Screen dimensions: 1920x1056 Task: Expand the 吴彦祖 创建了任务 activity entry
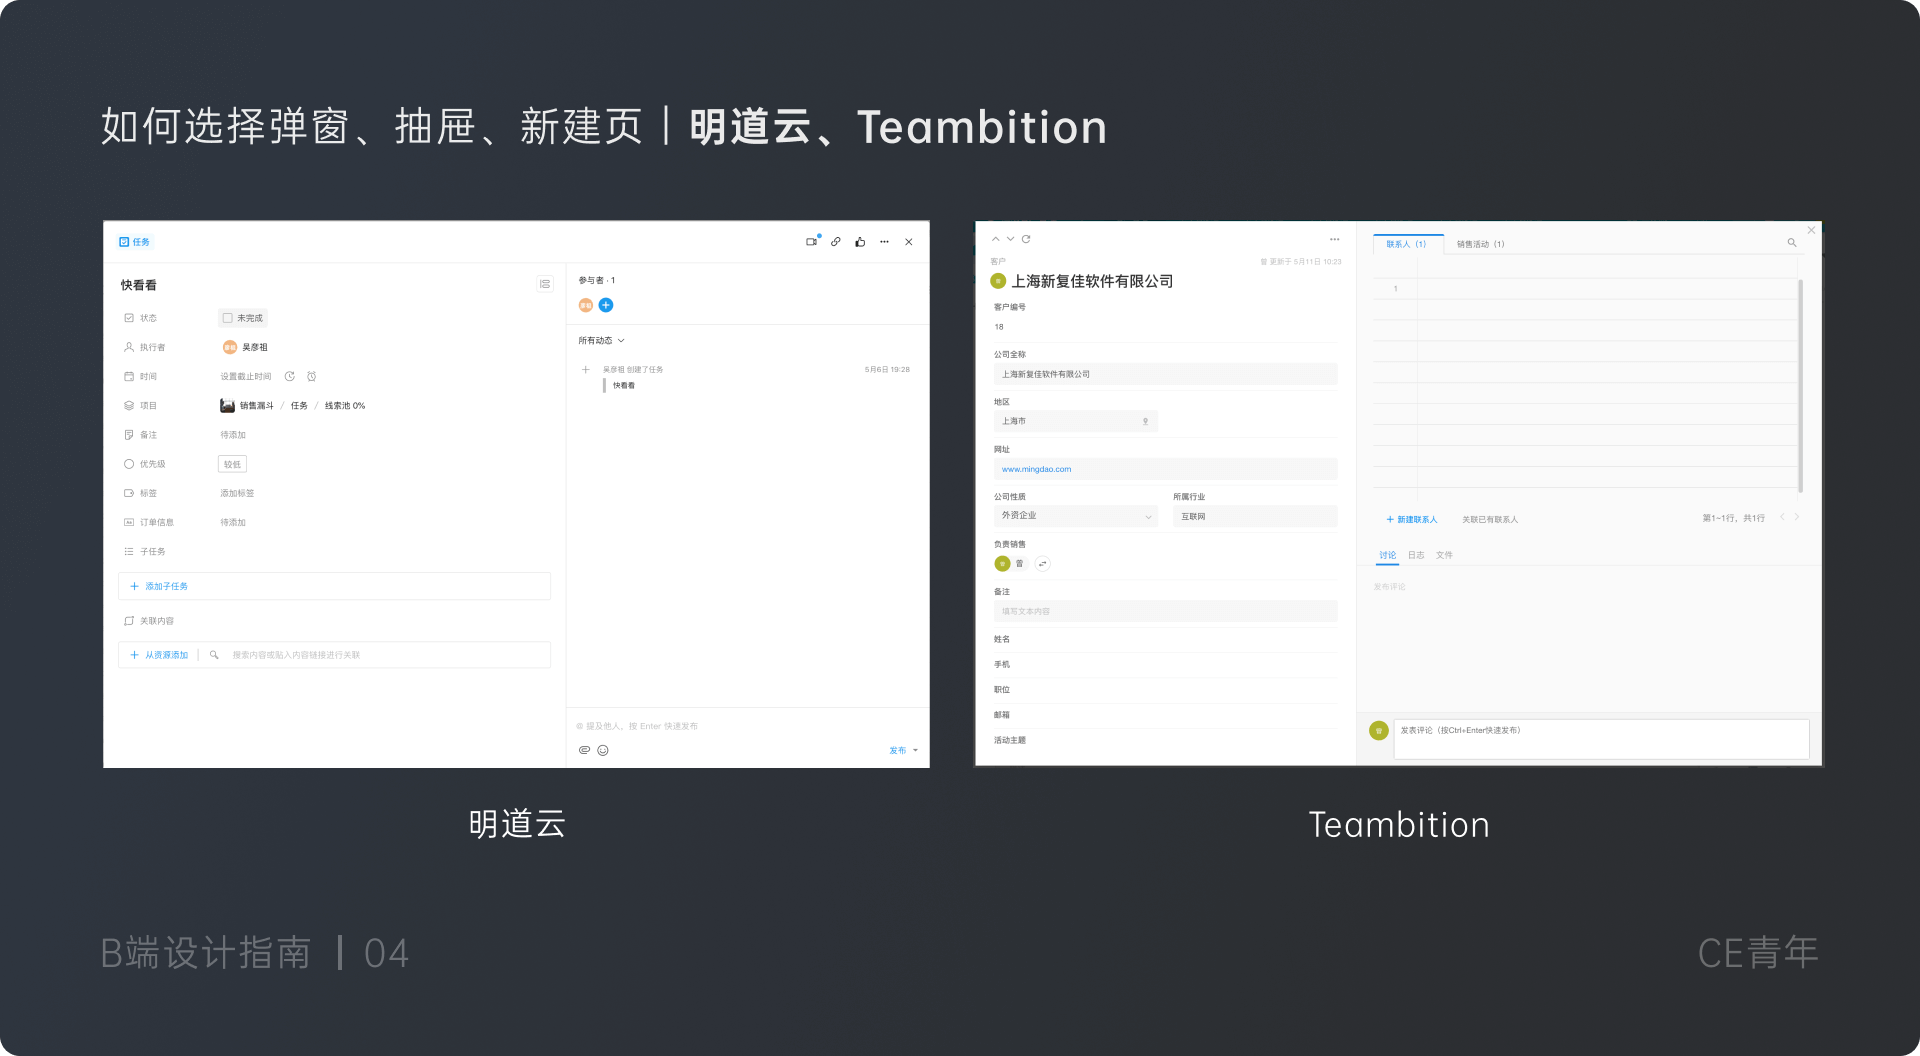pyautogui.click(x=586, y=370)
